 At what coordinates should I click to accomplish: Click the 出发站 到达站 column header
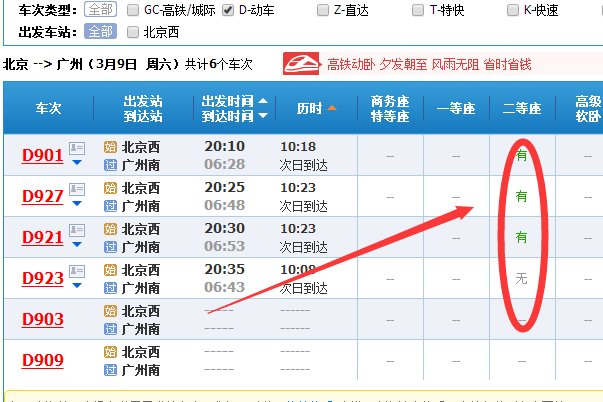pyautogui.click(x=143, y=108)
